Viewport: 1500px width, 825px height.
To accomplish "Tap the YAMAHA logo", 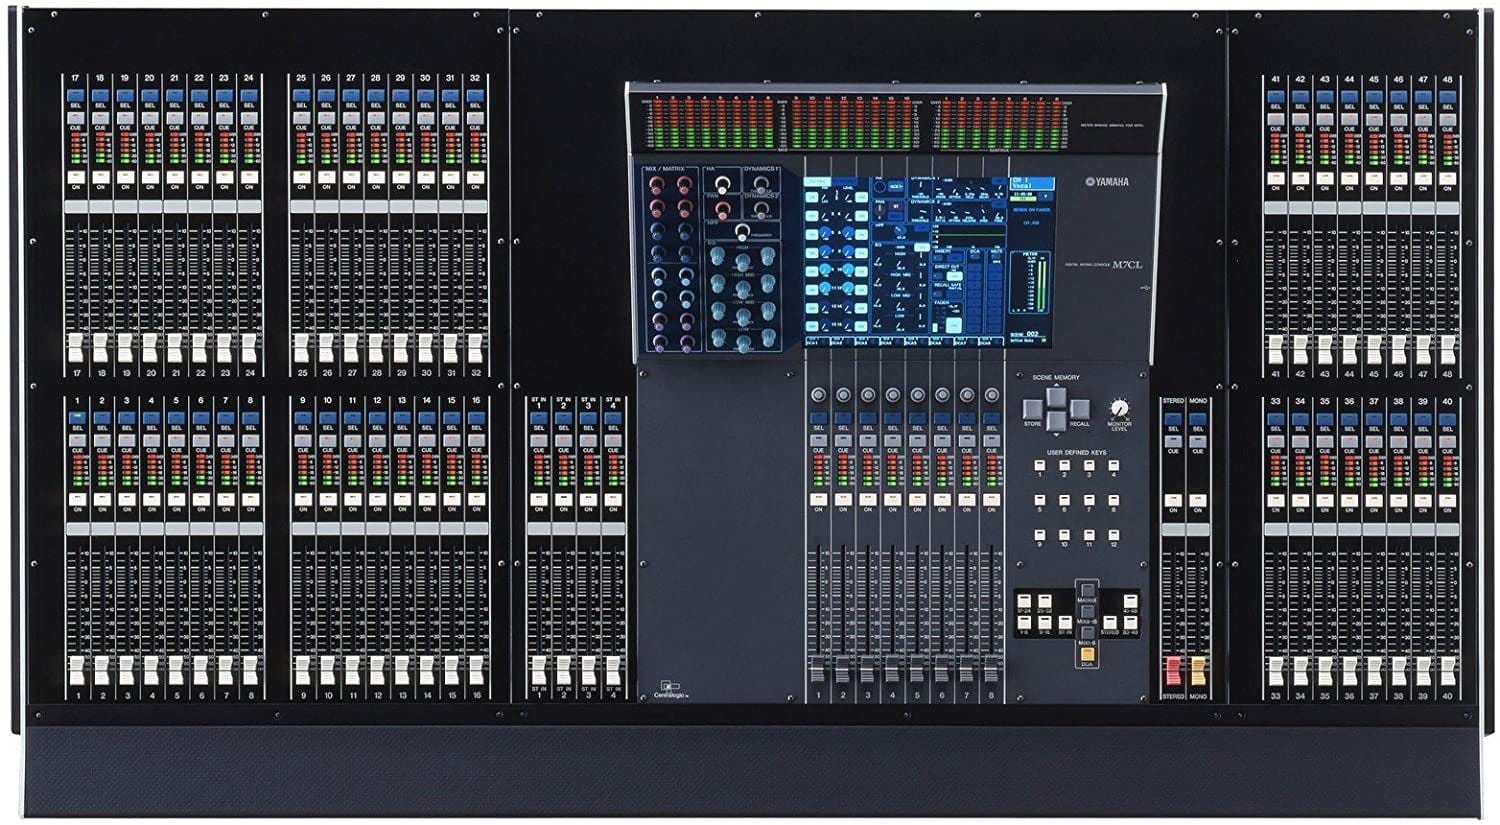I will tap(1107, 182).
